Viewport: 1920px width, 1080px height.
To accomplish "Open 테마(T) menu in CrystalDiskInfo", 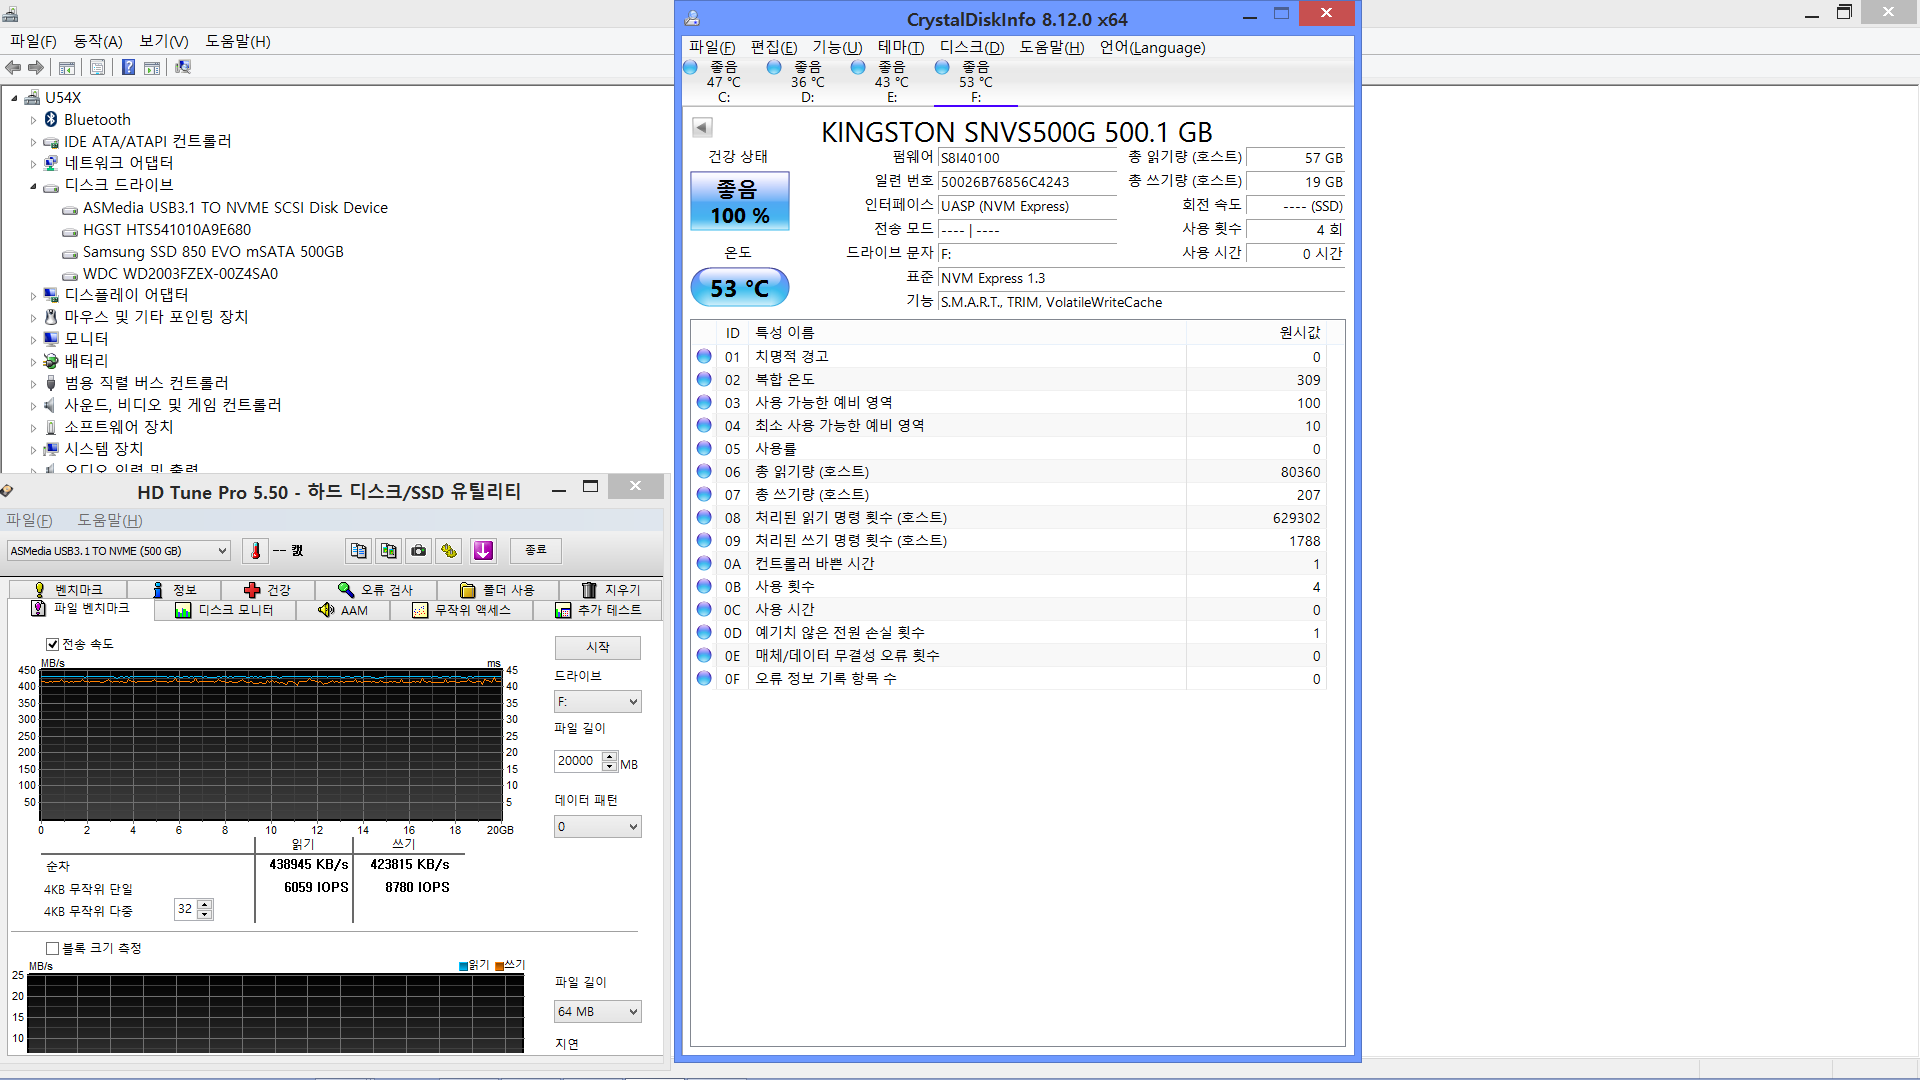I will click(x=901, y=47).
